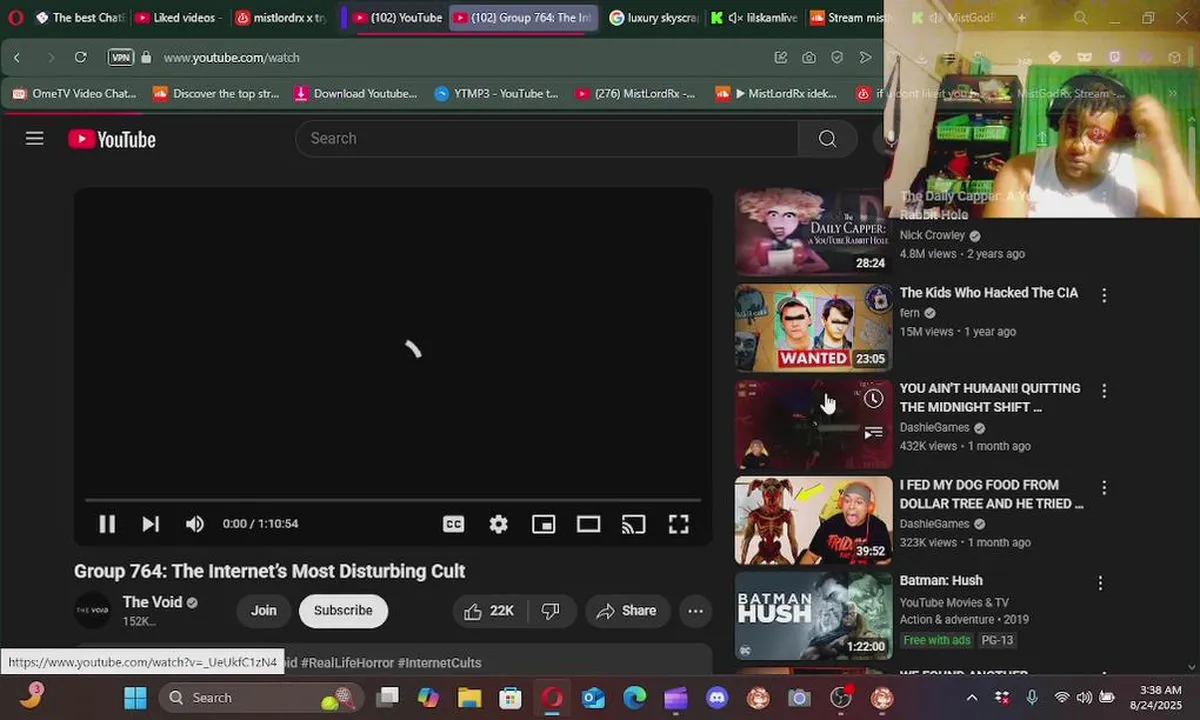Open the YouTube hamburger guide menu

35,139
